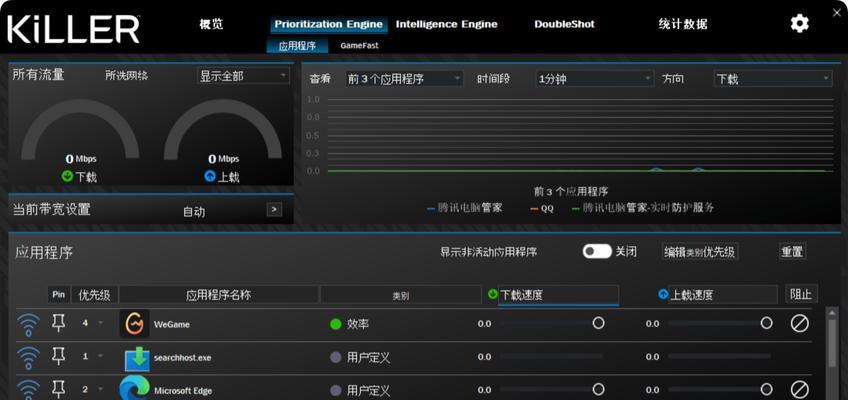Viewport: 848px width, 400px height.
Task: Click the 阻止 column header
Action: (801, 294)
